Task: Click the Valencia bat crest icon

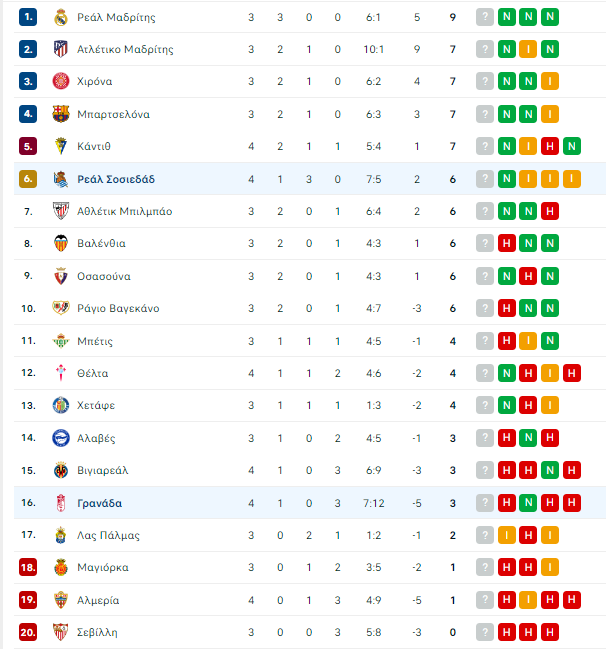Action: coord(61,243)
